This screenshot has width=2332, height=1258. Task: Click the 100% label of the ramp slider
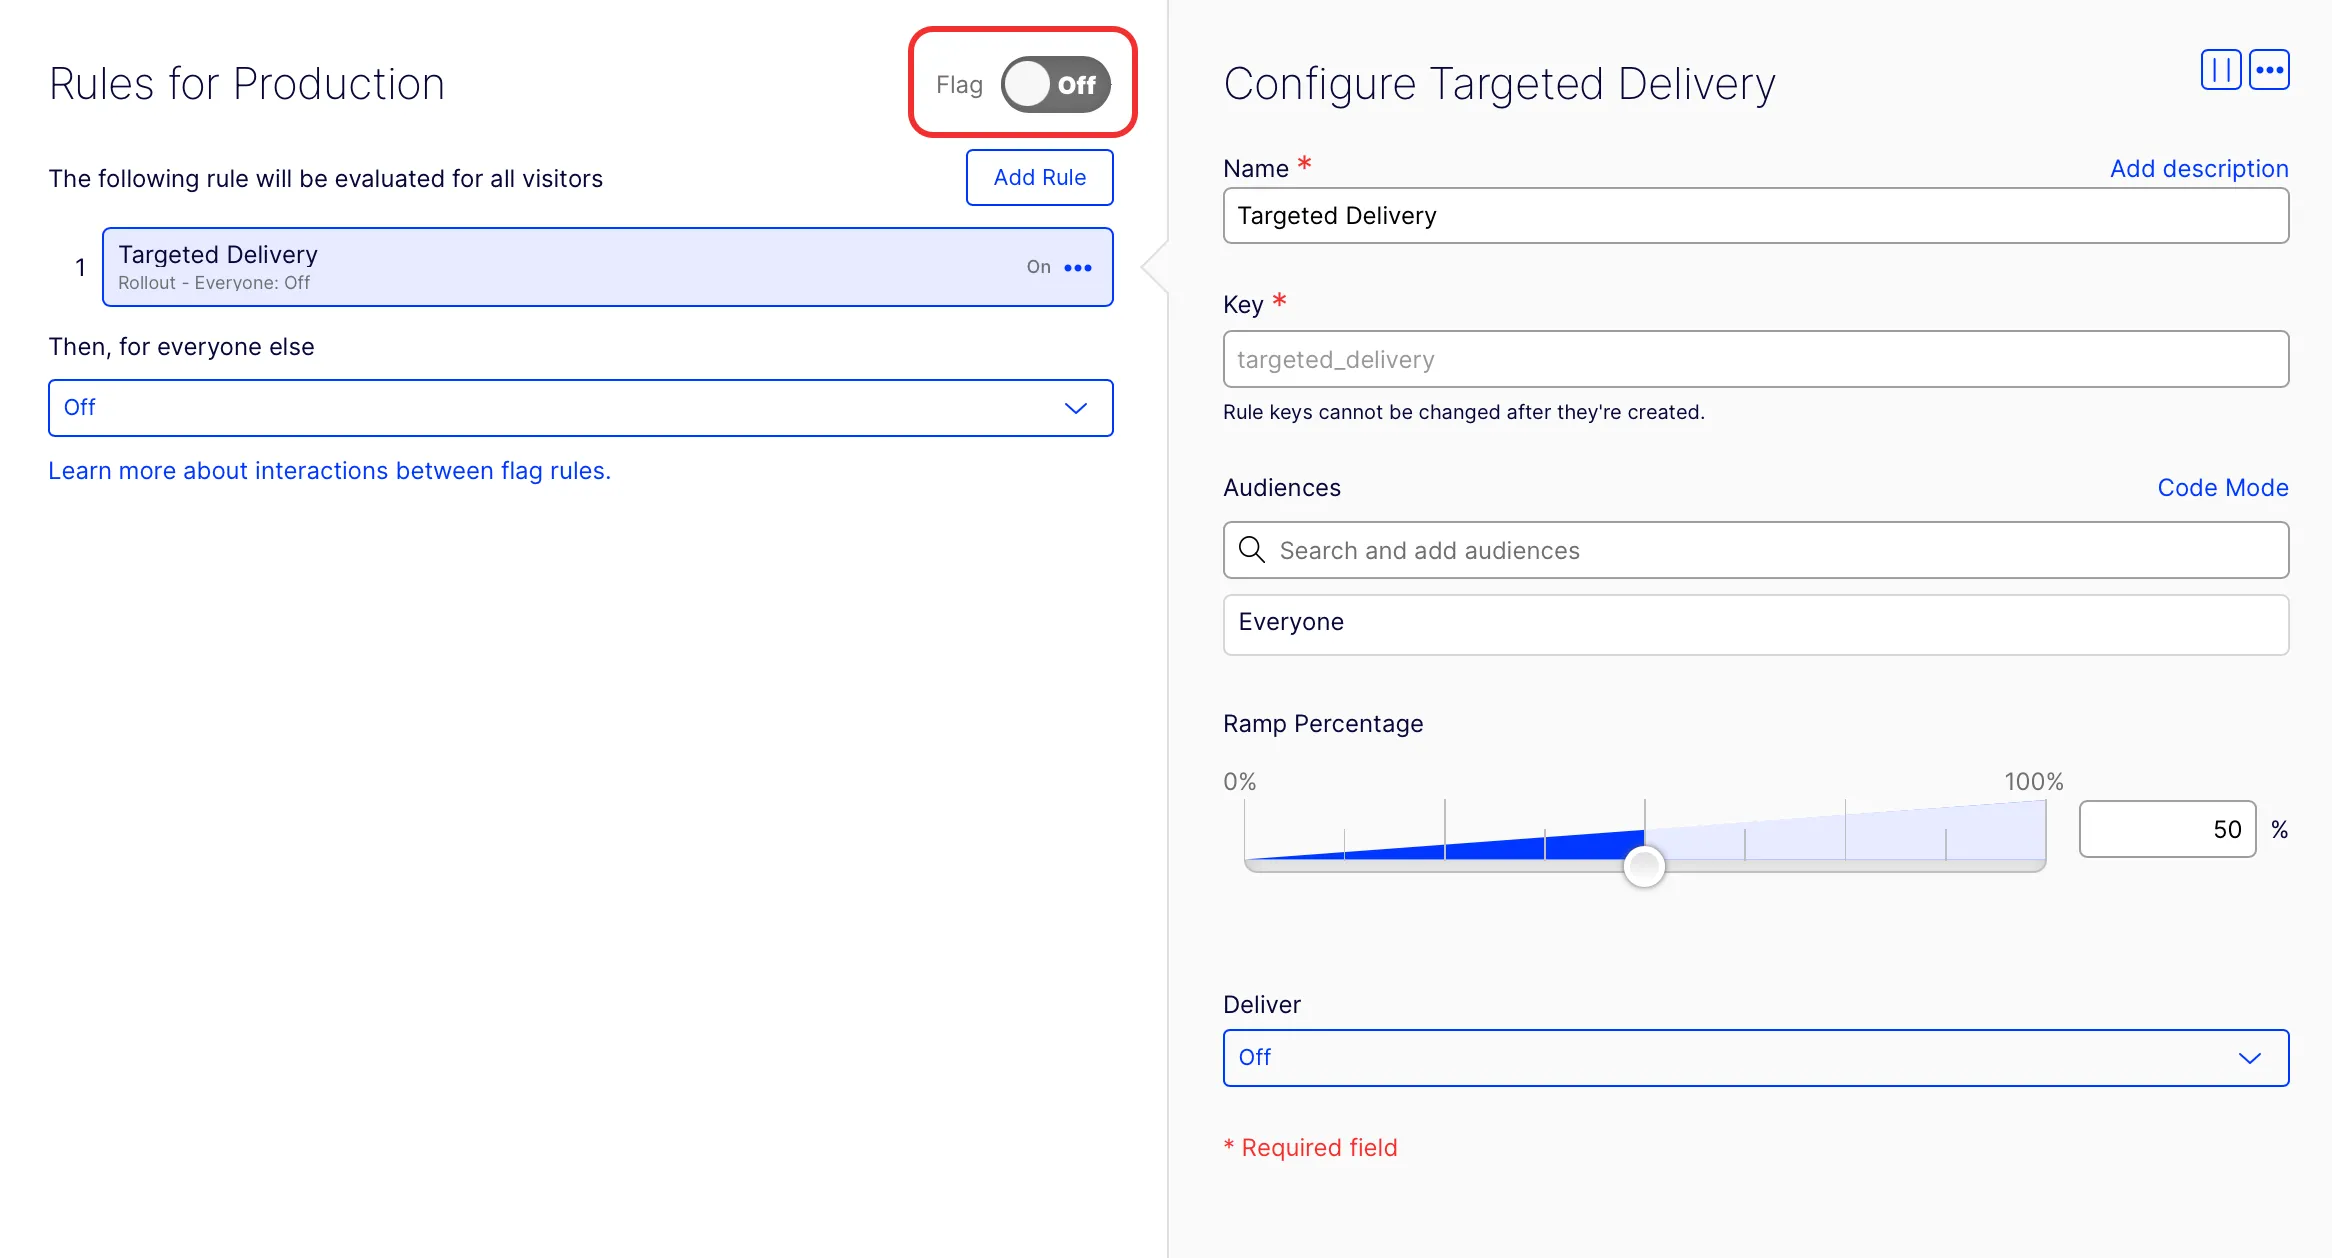[2033, 782]
